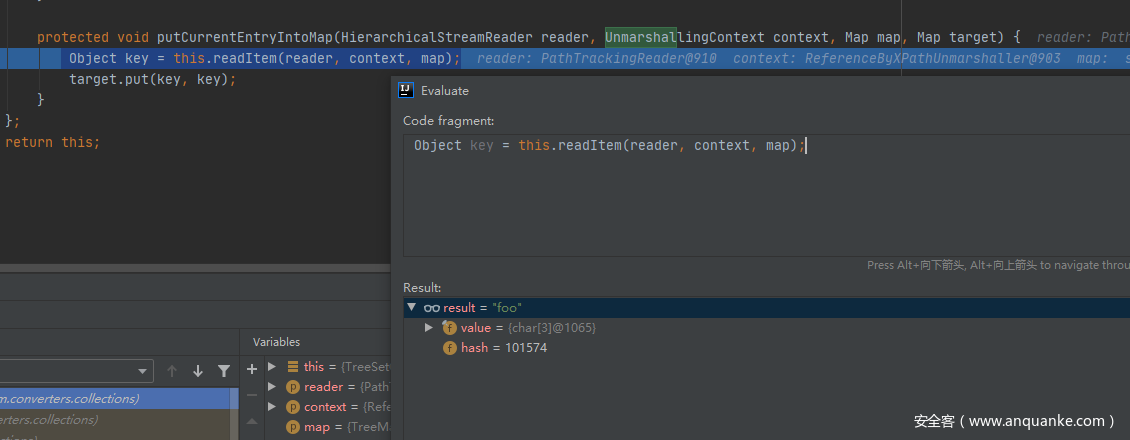This screenshot has width=1130, height=440.
Task: Collapse the result = "foo" node
Action: click(x=412, y=308)
